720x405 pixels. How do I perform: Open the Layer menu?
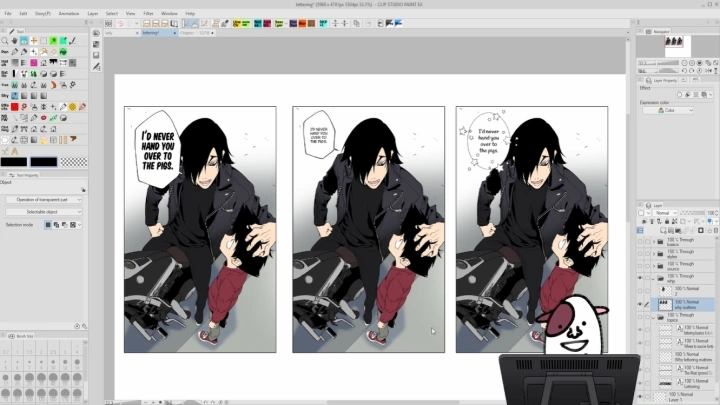[x=93, y=14]
